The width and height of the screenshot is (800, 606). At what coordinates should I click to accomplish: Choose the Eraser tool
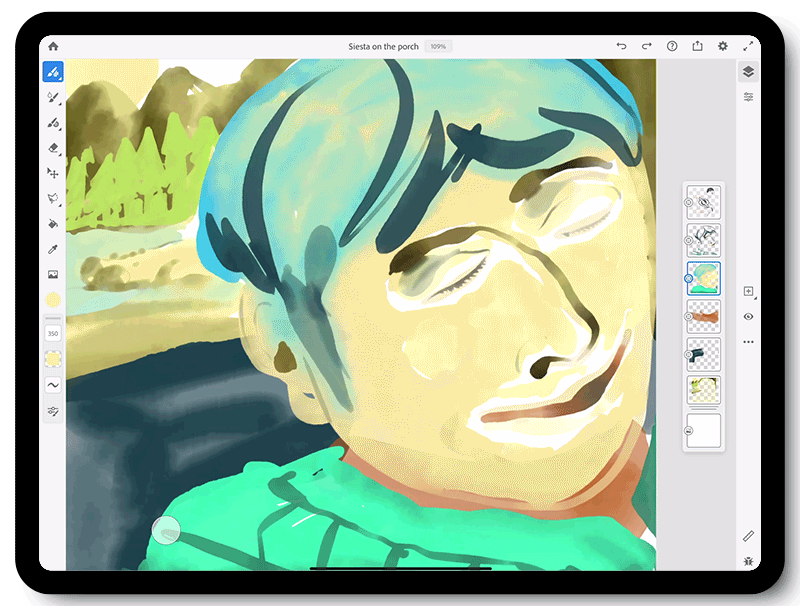tap(53, 148)
